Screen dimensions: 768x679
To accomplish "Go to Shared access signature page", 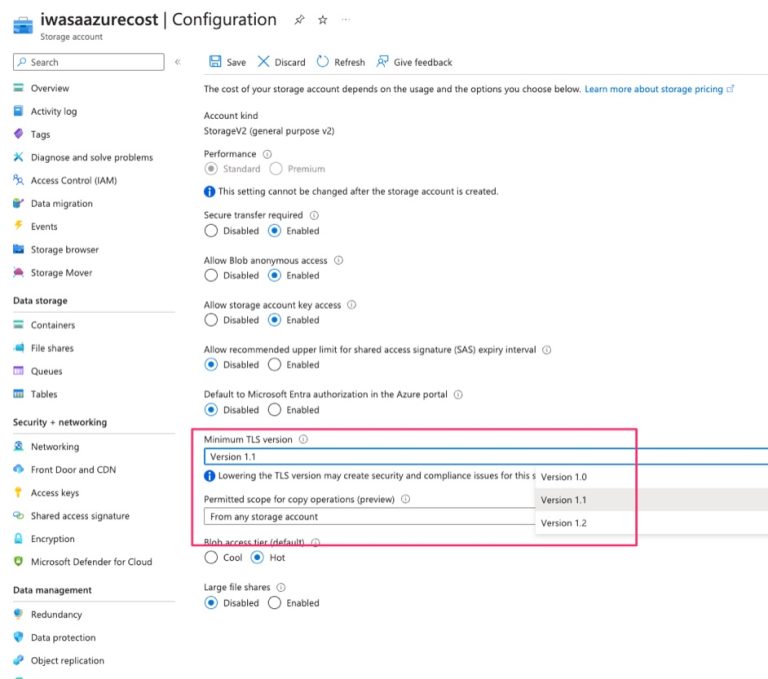I will pos(80,516).
